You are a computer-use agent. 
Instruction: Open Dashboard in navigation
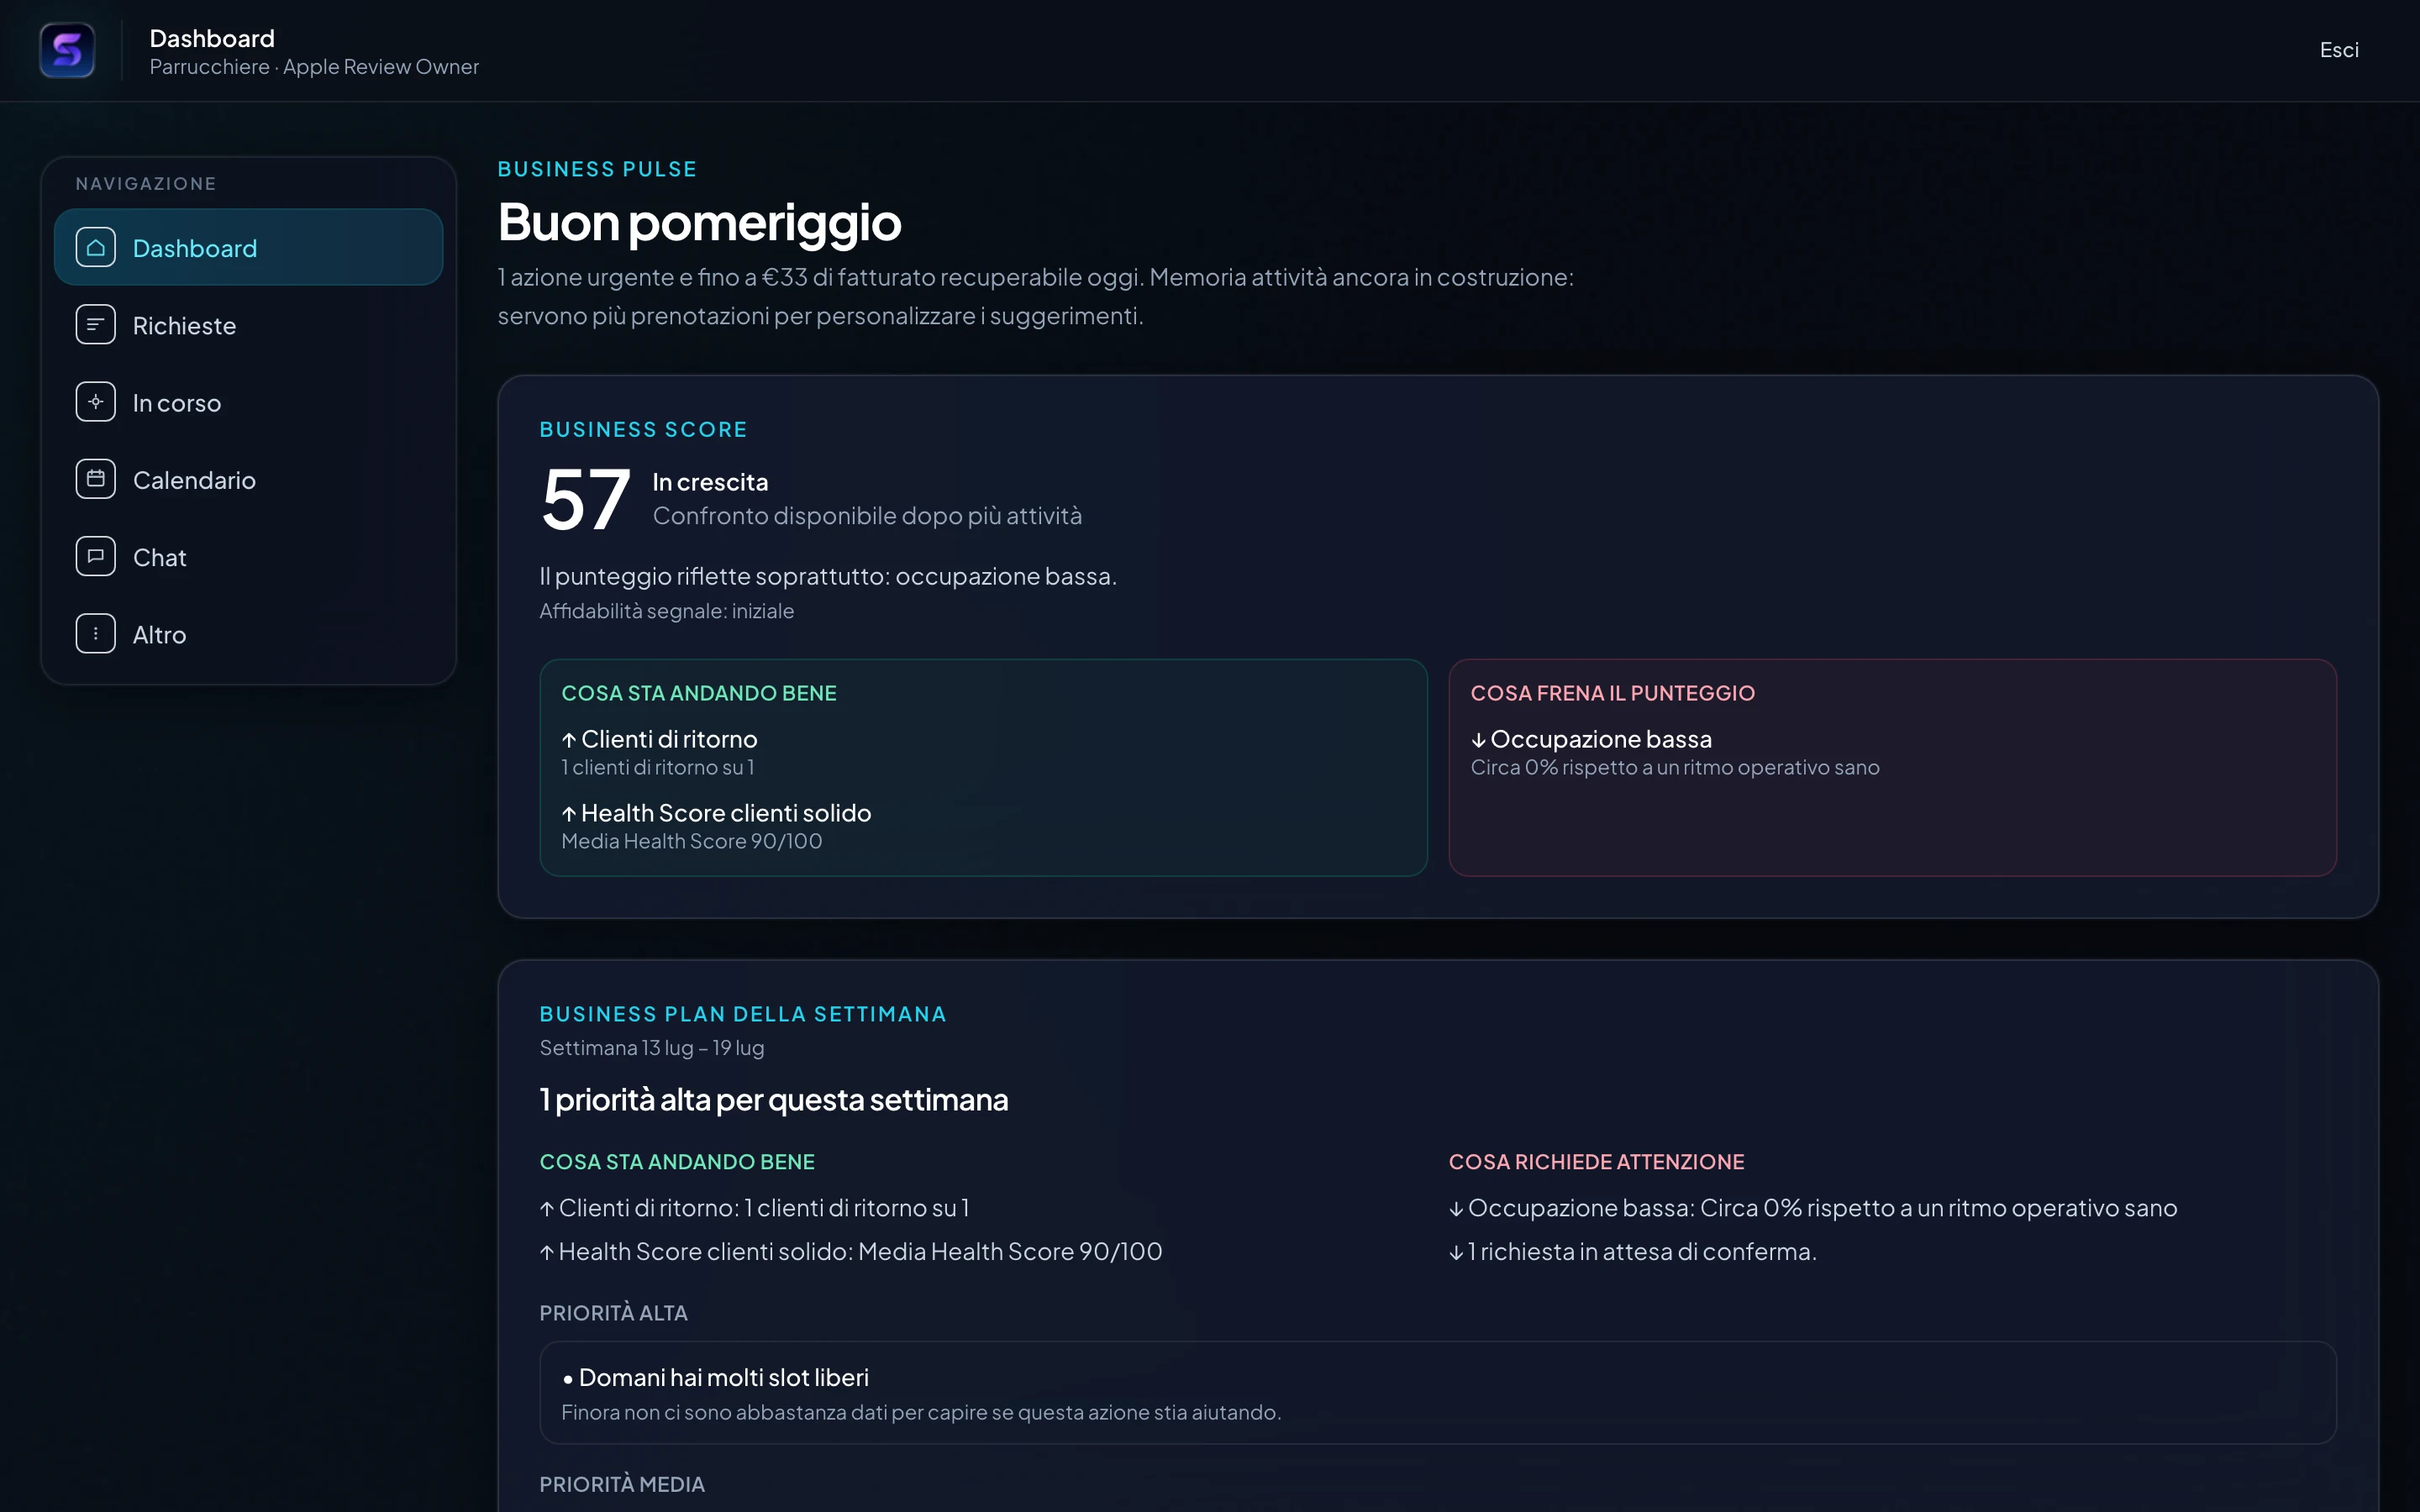point(248,248)
